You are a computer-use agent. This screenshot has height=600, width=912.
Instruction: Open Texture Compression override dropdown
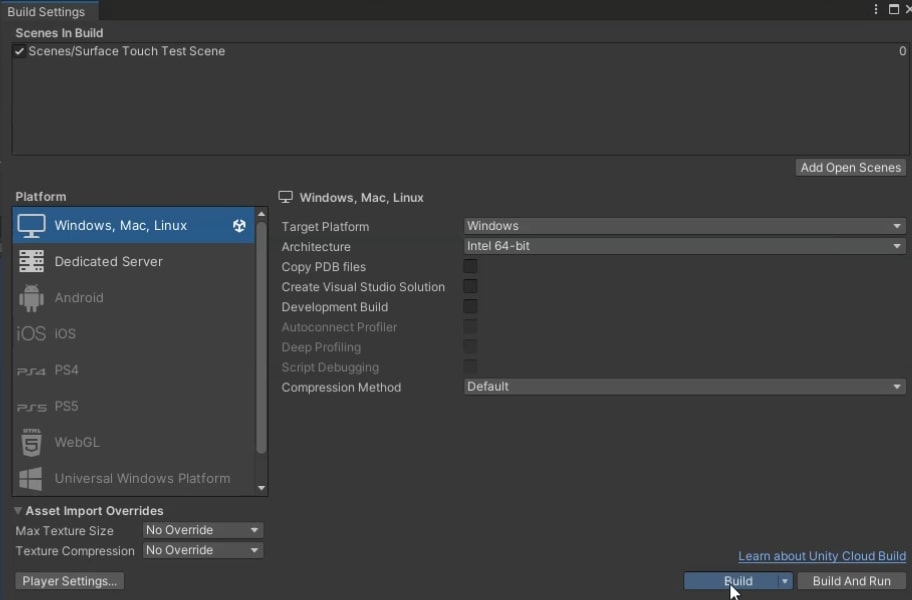(202, 550)
